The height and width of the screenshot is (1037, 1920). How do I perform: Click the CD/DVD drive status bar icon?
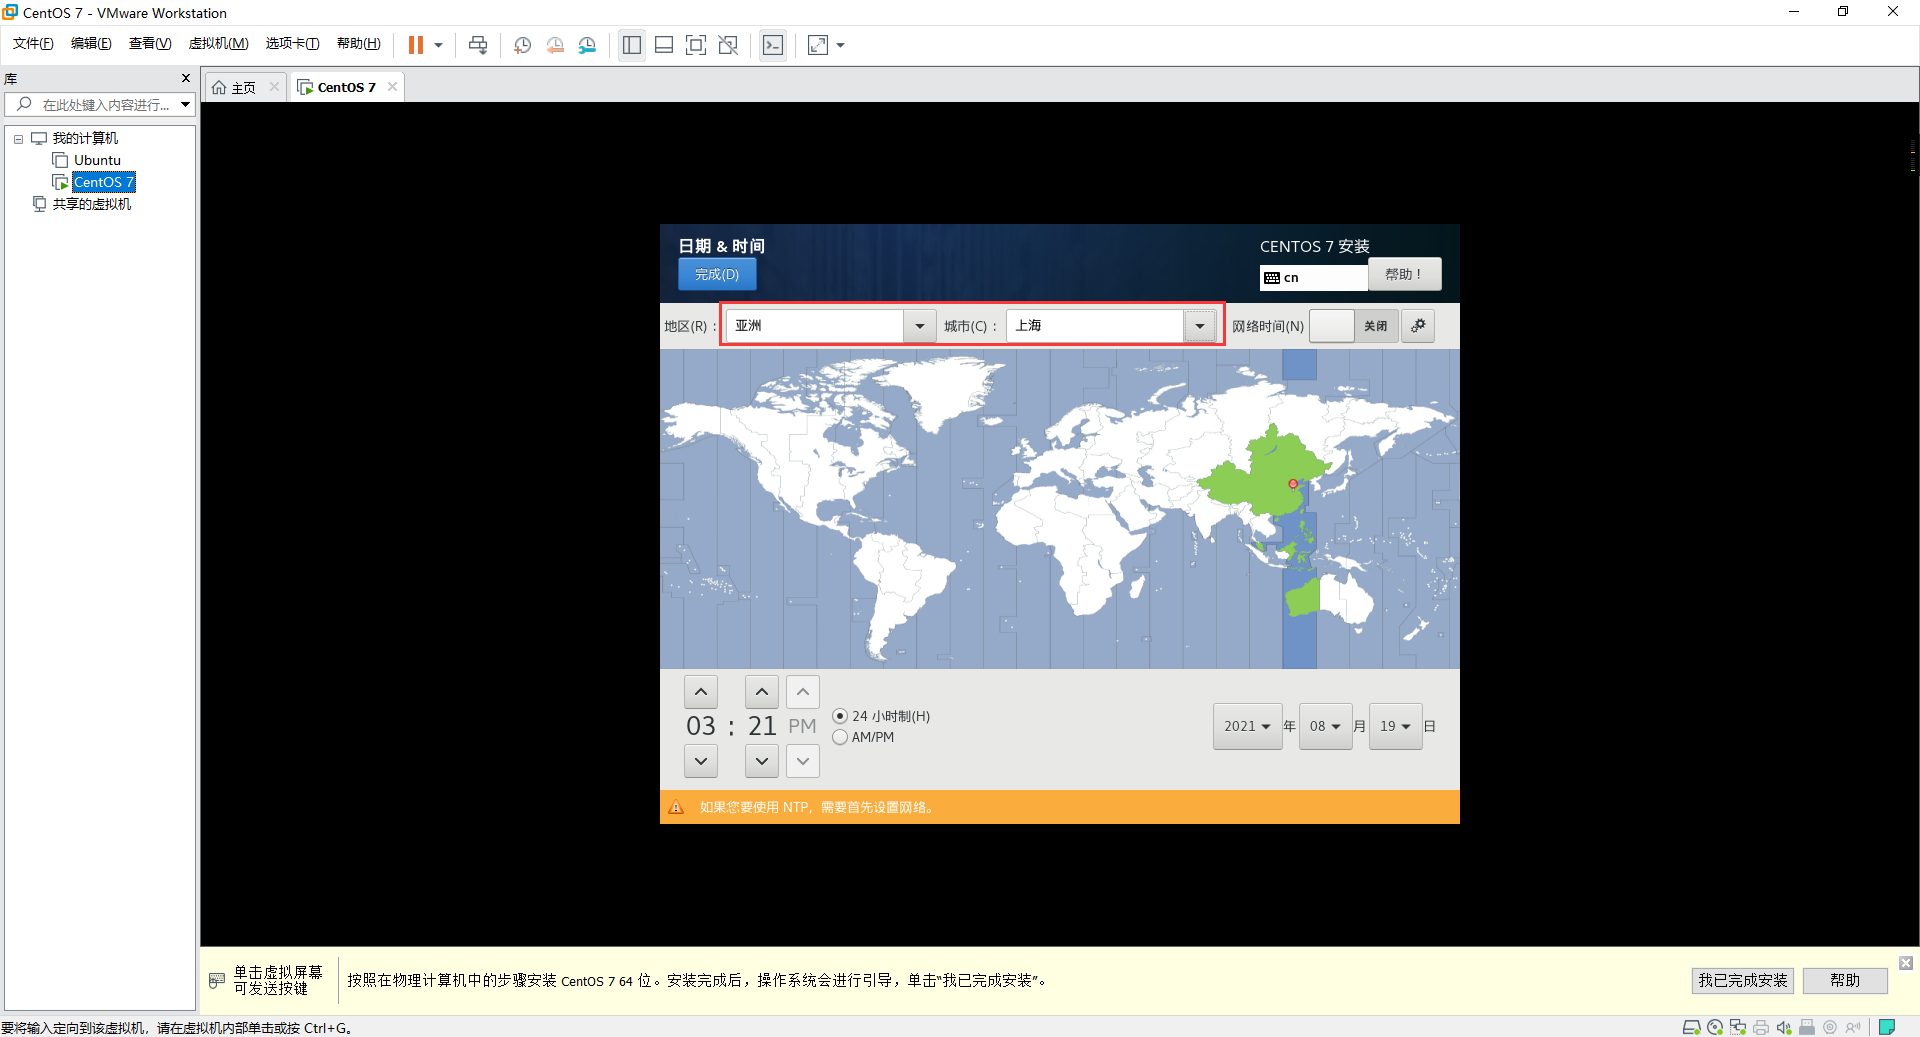coord(1715,1027)
